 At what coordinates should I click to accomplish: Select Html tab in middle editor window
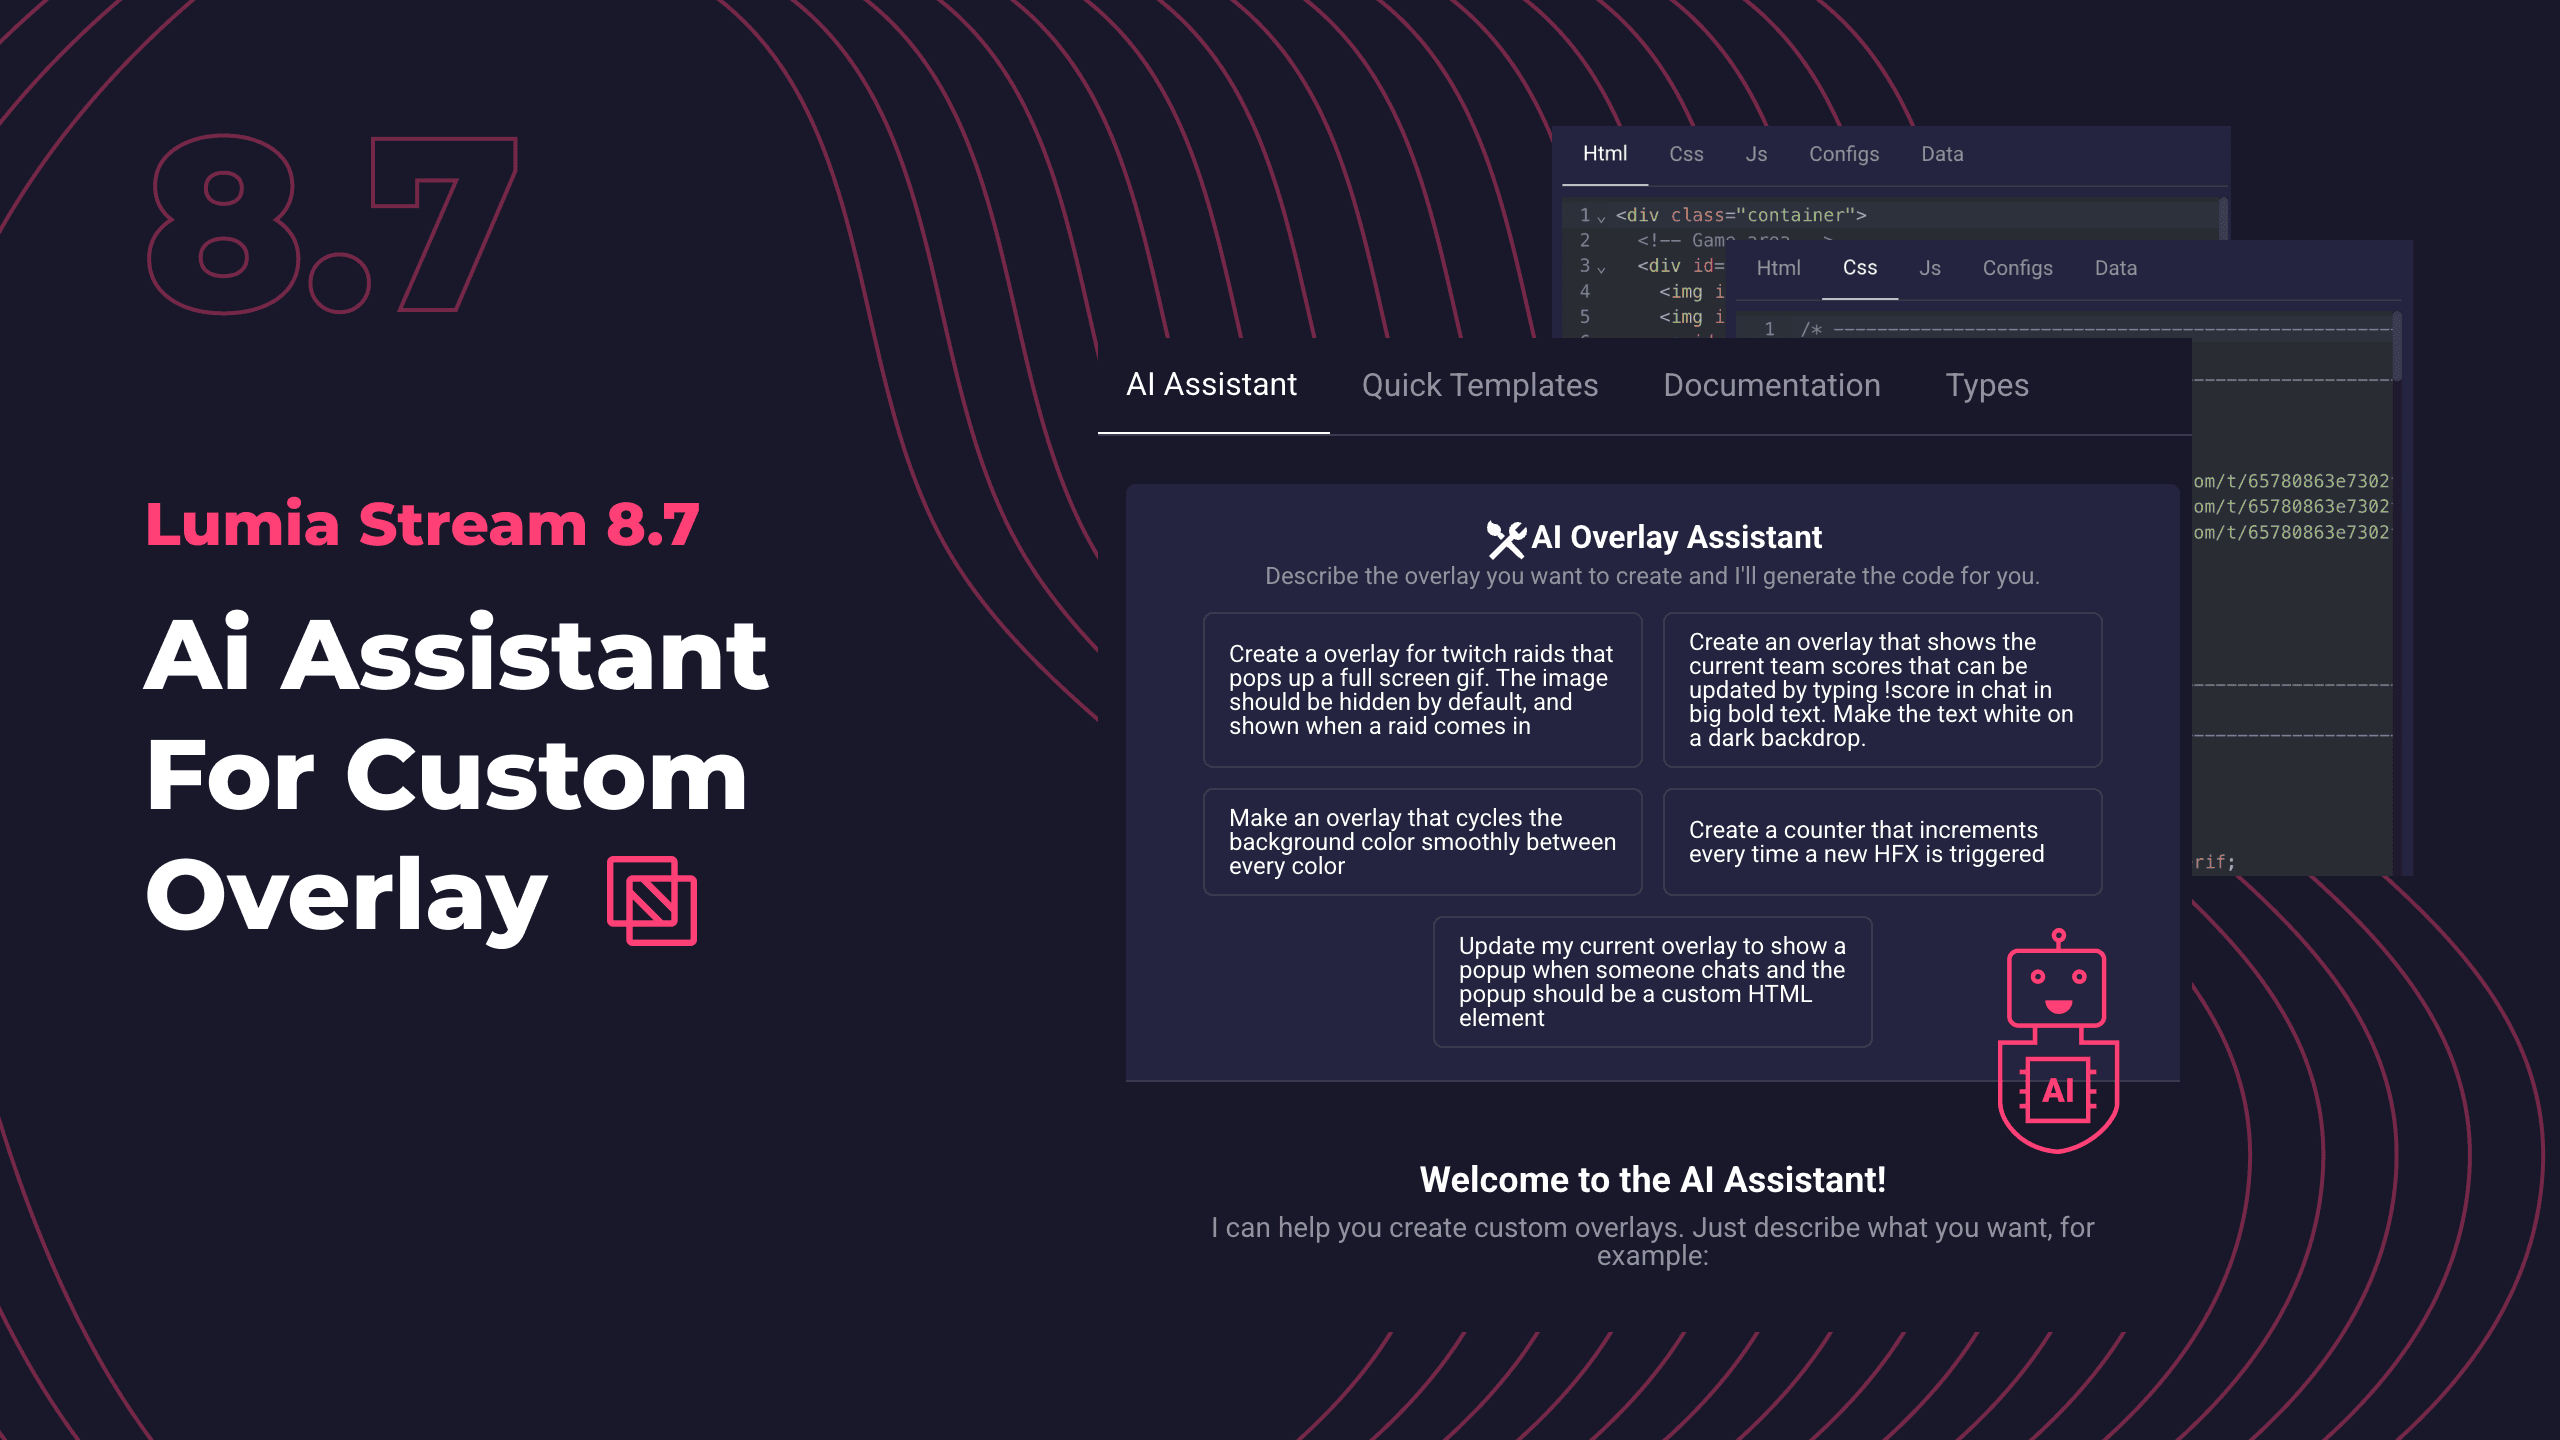[1778, 268]
